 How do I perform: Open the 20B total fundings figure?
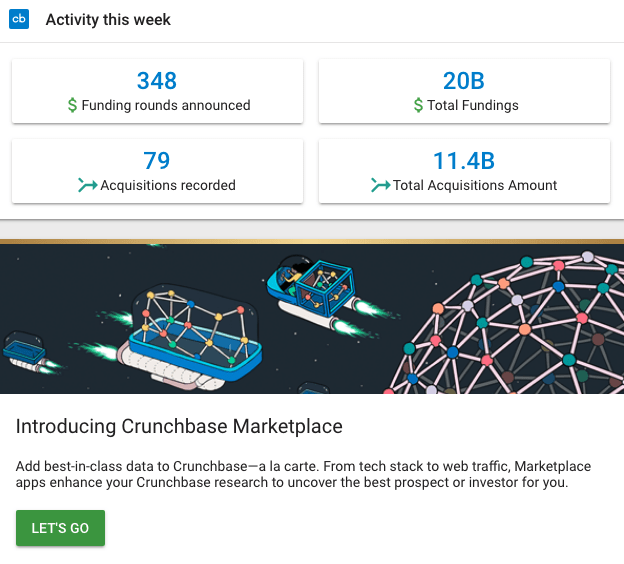[x=464, y=81]
